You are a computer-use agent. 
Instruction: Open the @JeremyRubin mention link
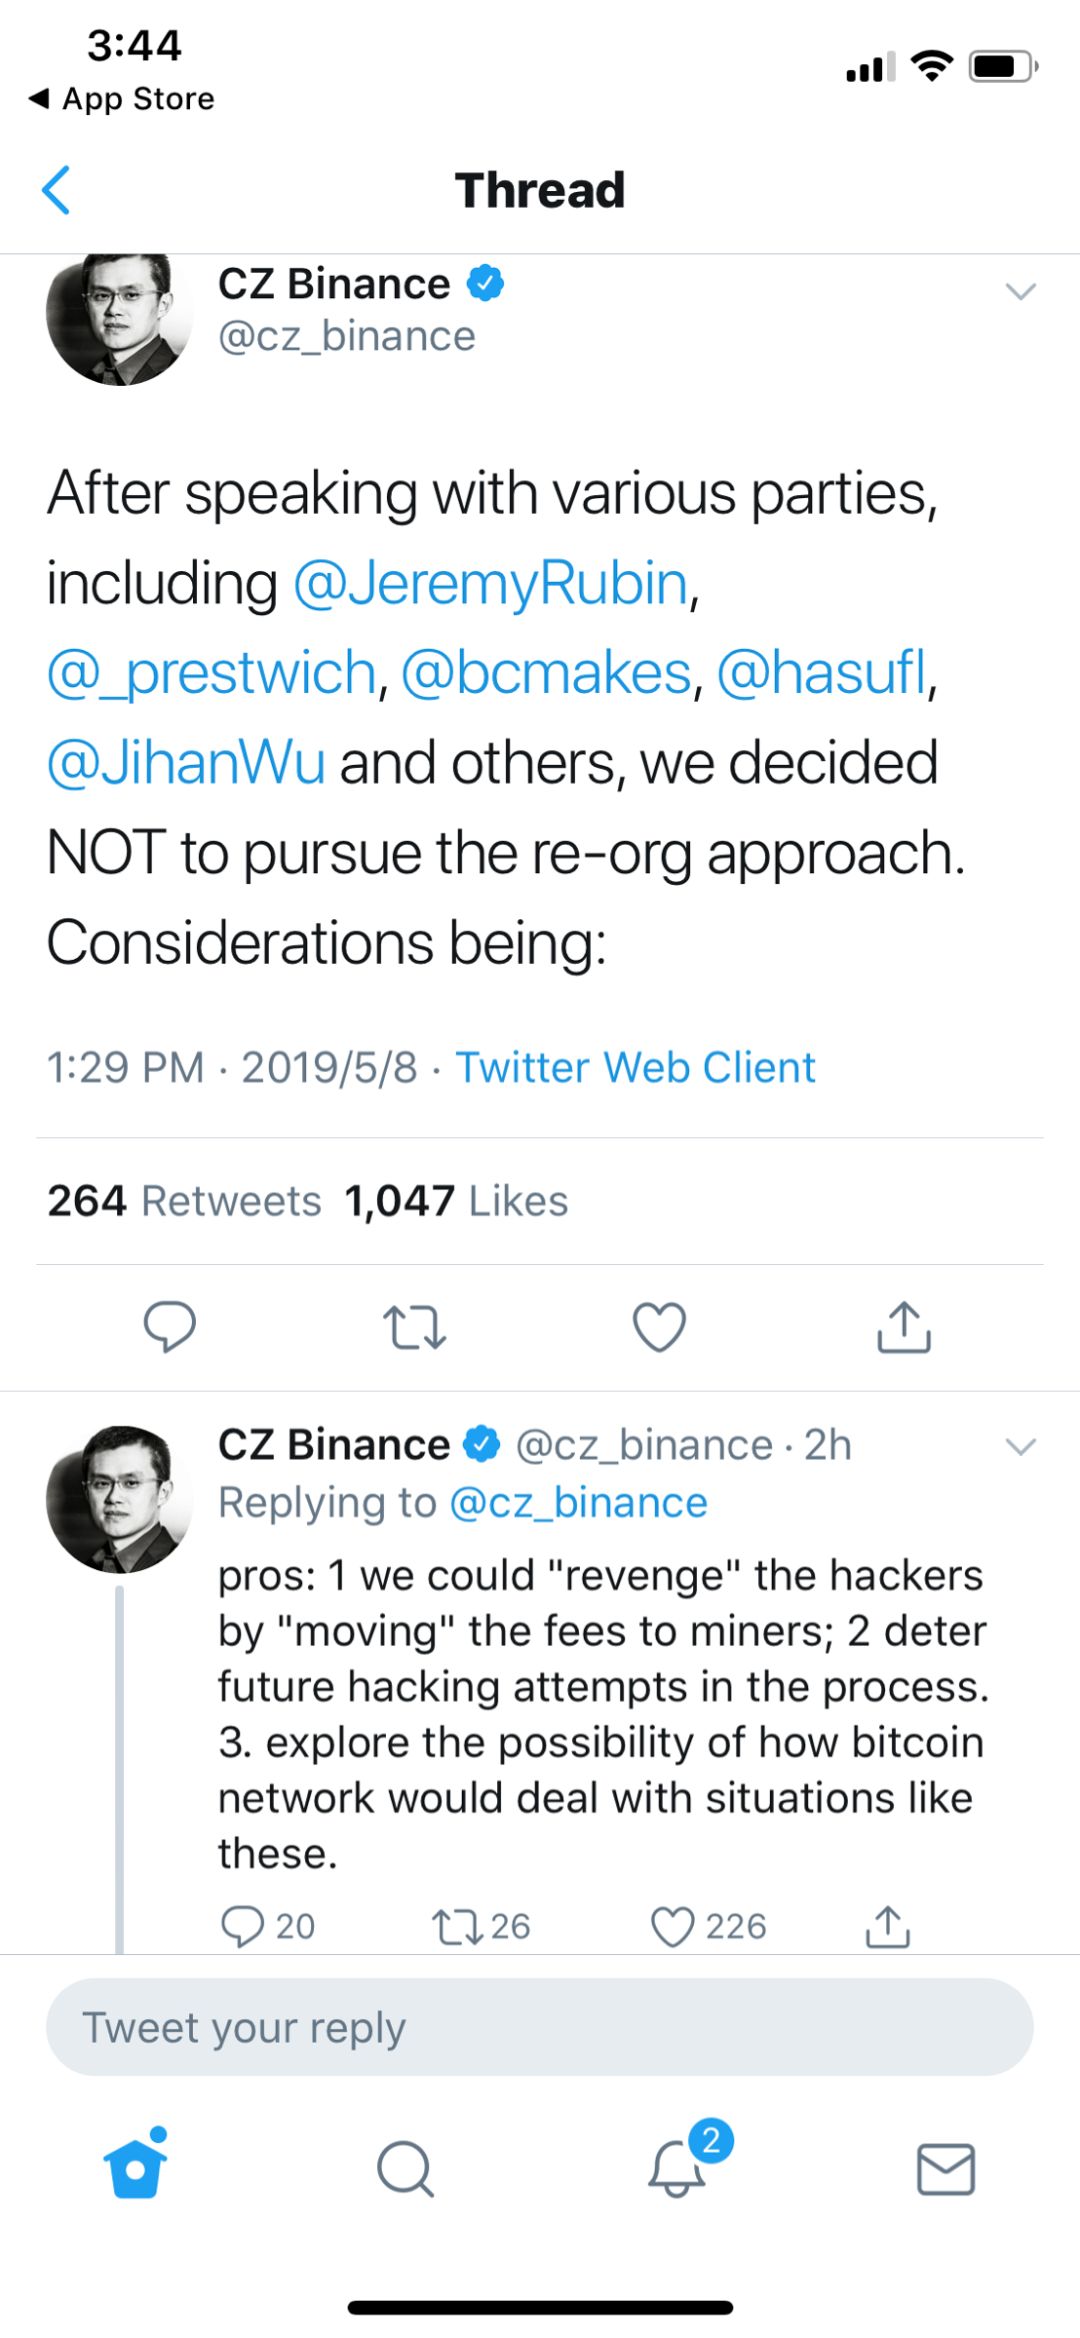click(x=490, y=584)
